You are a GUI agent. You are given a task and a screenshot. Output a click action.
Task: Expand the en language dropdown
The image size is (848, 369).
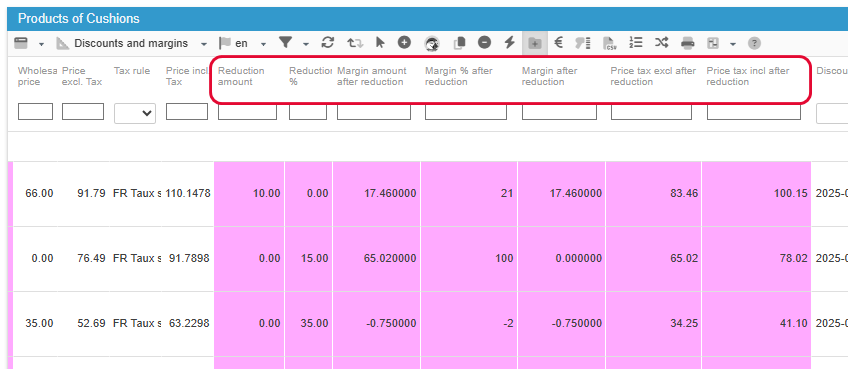click(263, 44)
